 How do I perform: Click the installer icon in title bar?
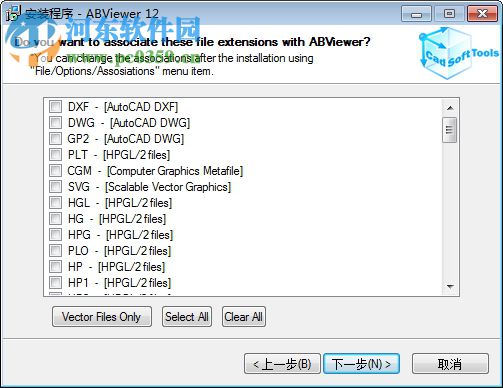(13, 13)
